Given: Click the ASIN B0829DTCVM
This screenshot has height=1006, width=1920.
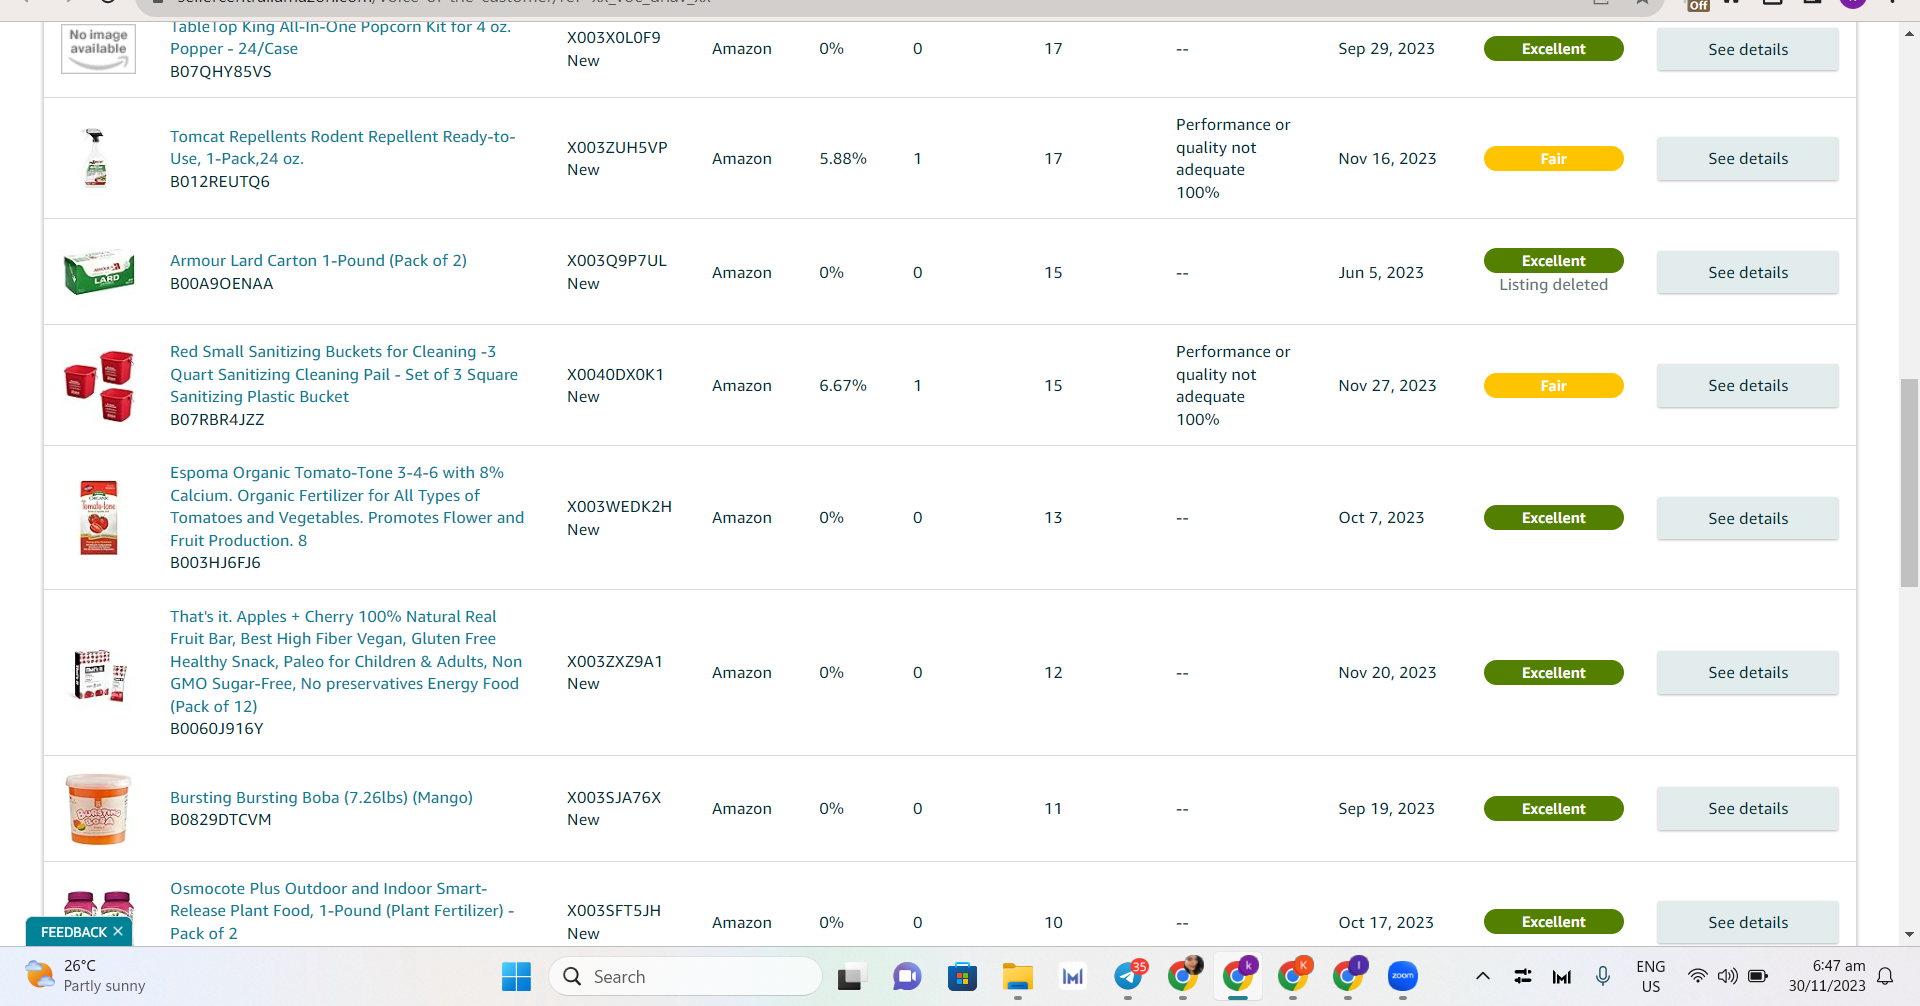Looking at the screenshot, I should click(221, 820).
